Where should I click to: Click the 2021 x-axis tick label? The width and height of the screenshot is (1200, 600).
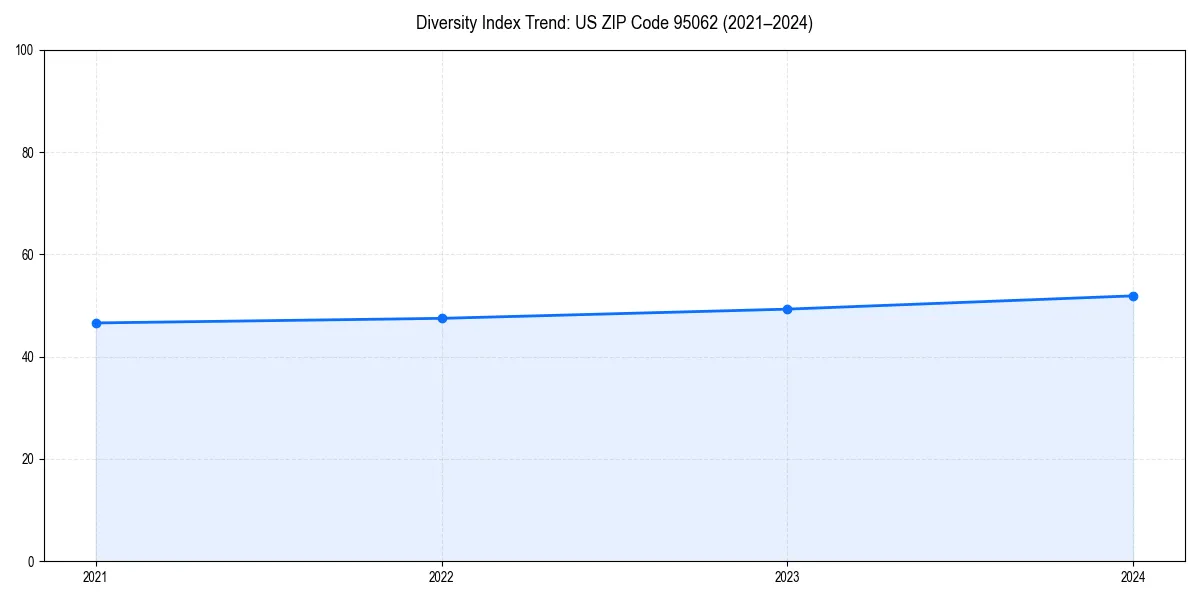click(95, 577)
